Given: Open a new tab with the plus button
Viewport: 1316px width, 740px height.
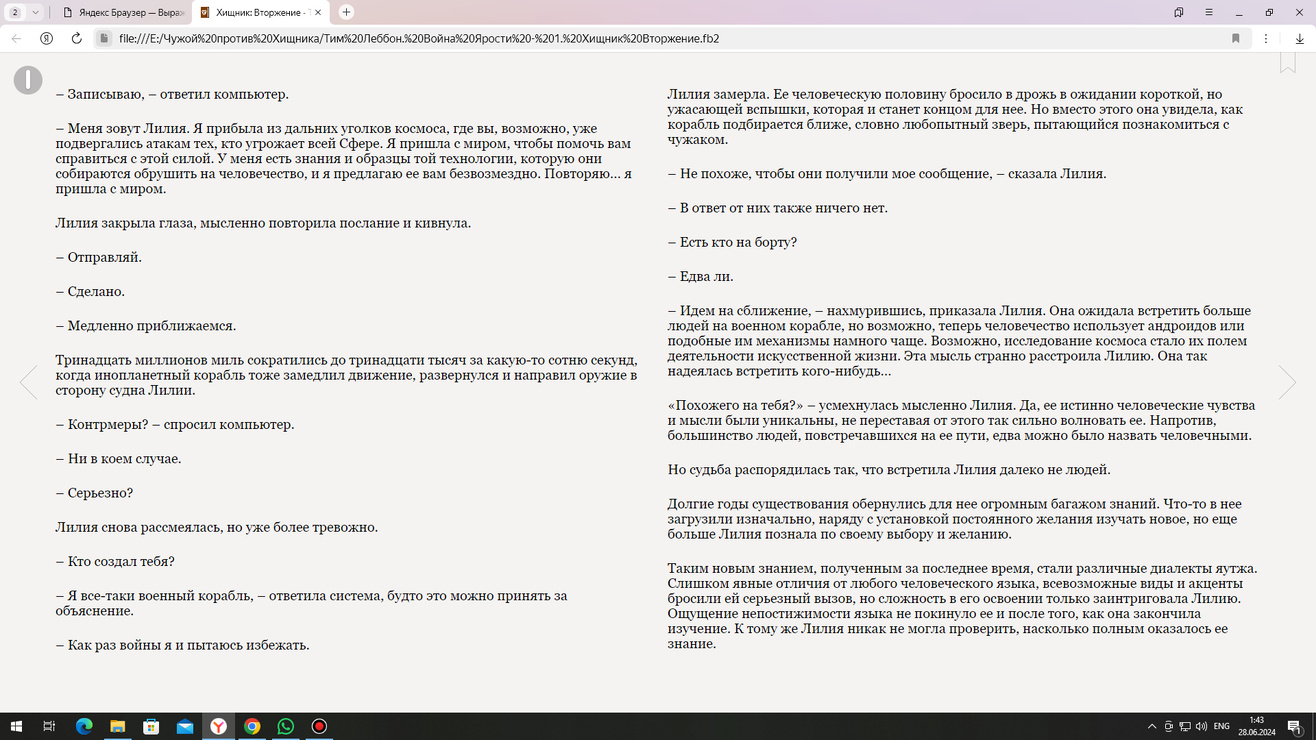Looking at the screenshot, I should click(x=346, y=12).
